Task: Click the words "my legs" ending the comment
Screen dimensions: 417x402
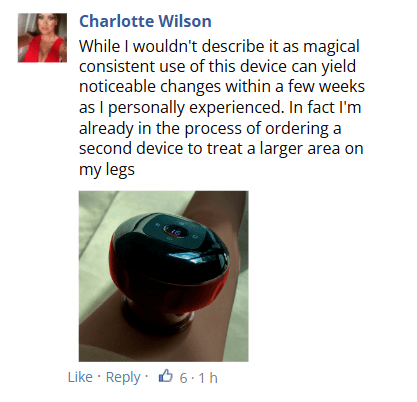Action: [107, 170]
